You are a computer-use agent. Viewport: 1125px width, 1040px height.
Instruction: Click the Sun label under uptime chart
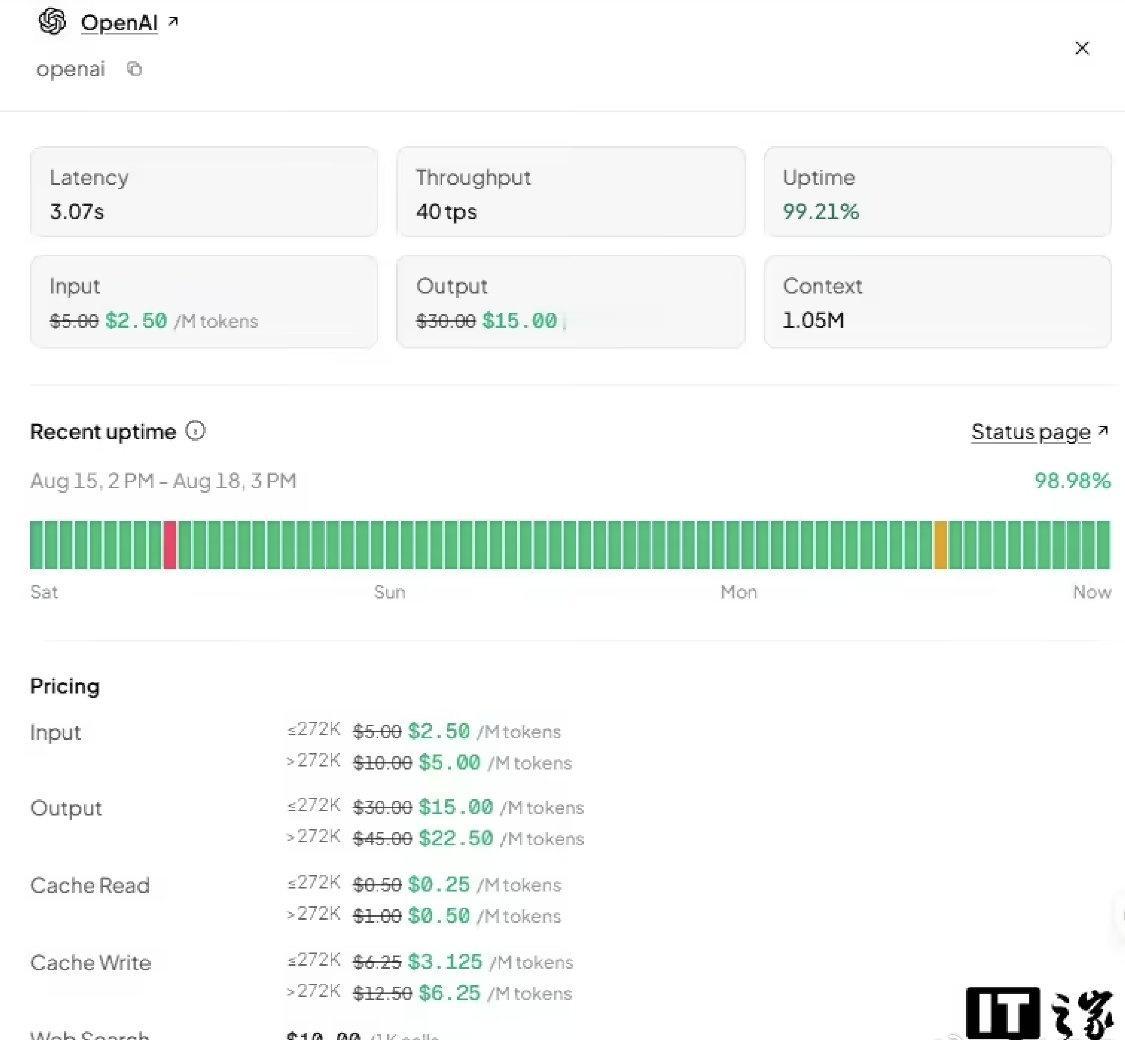tap(390, 592)
